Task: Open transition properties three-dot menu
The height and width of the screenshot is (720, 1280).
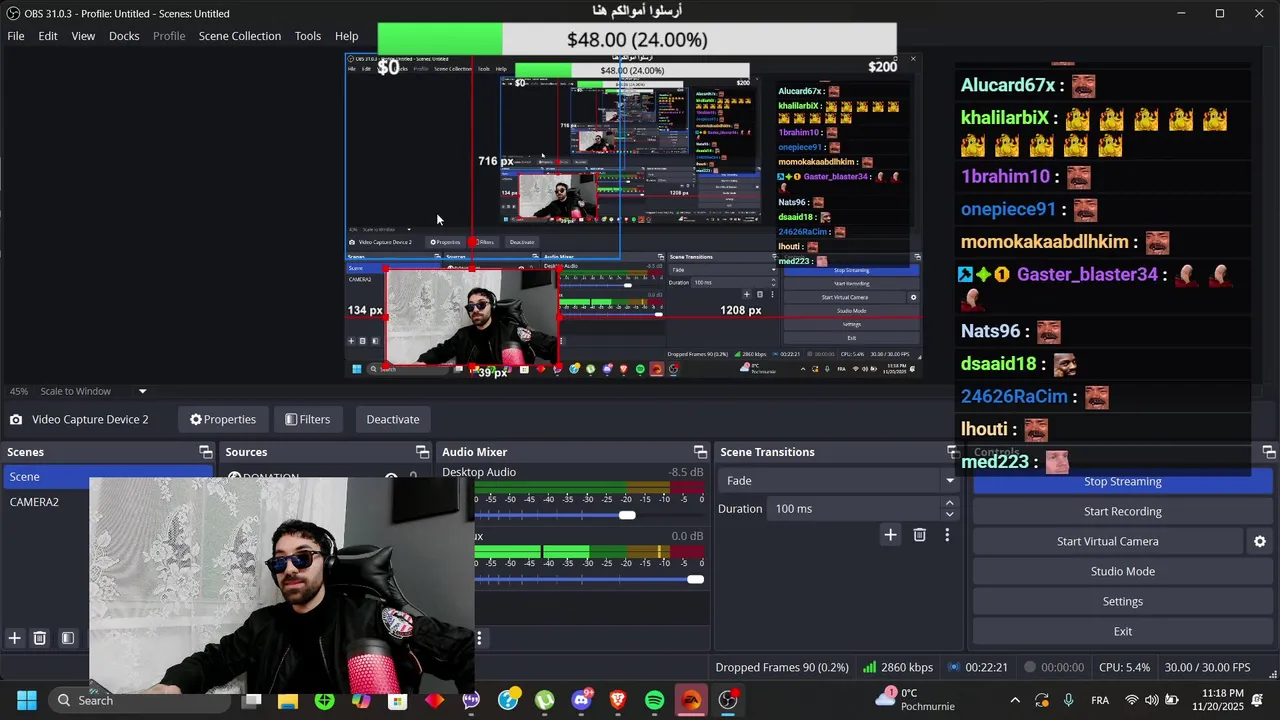Action: (947, 535)
